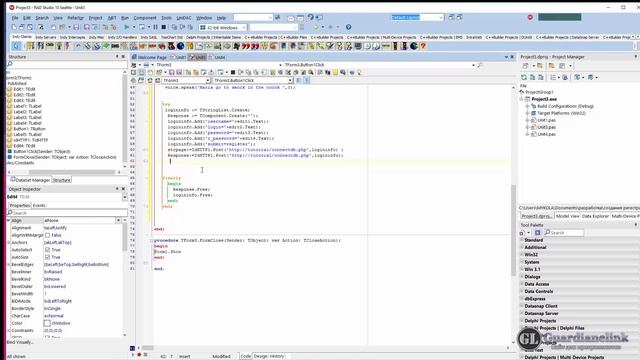Expand the BevelEdges property
This screenshot has width=640, height=360.
(9, 264)
